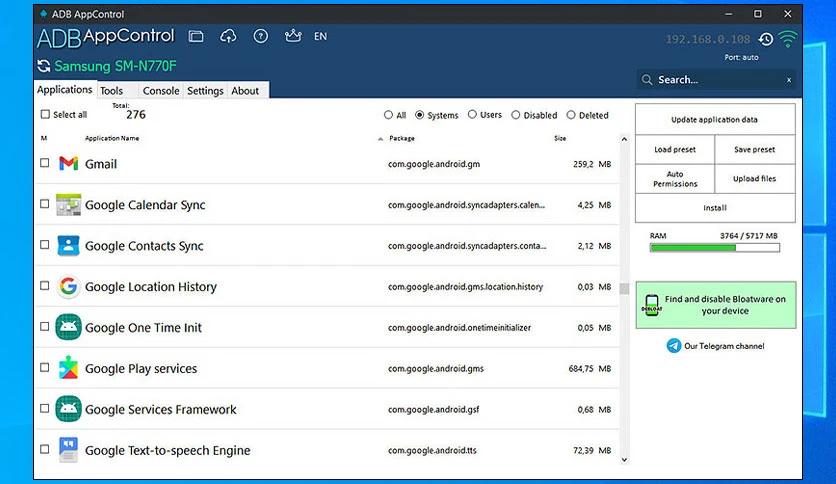The height and width of the screenshot is (484, 836).
Task: Click the app list scrollbar thumb
Action: pos(624,288)
